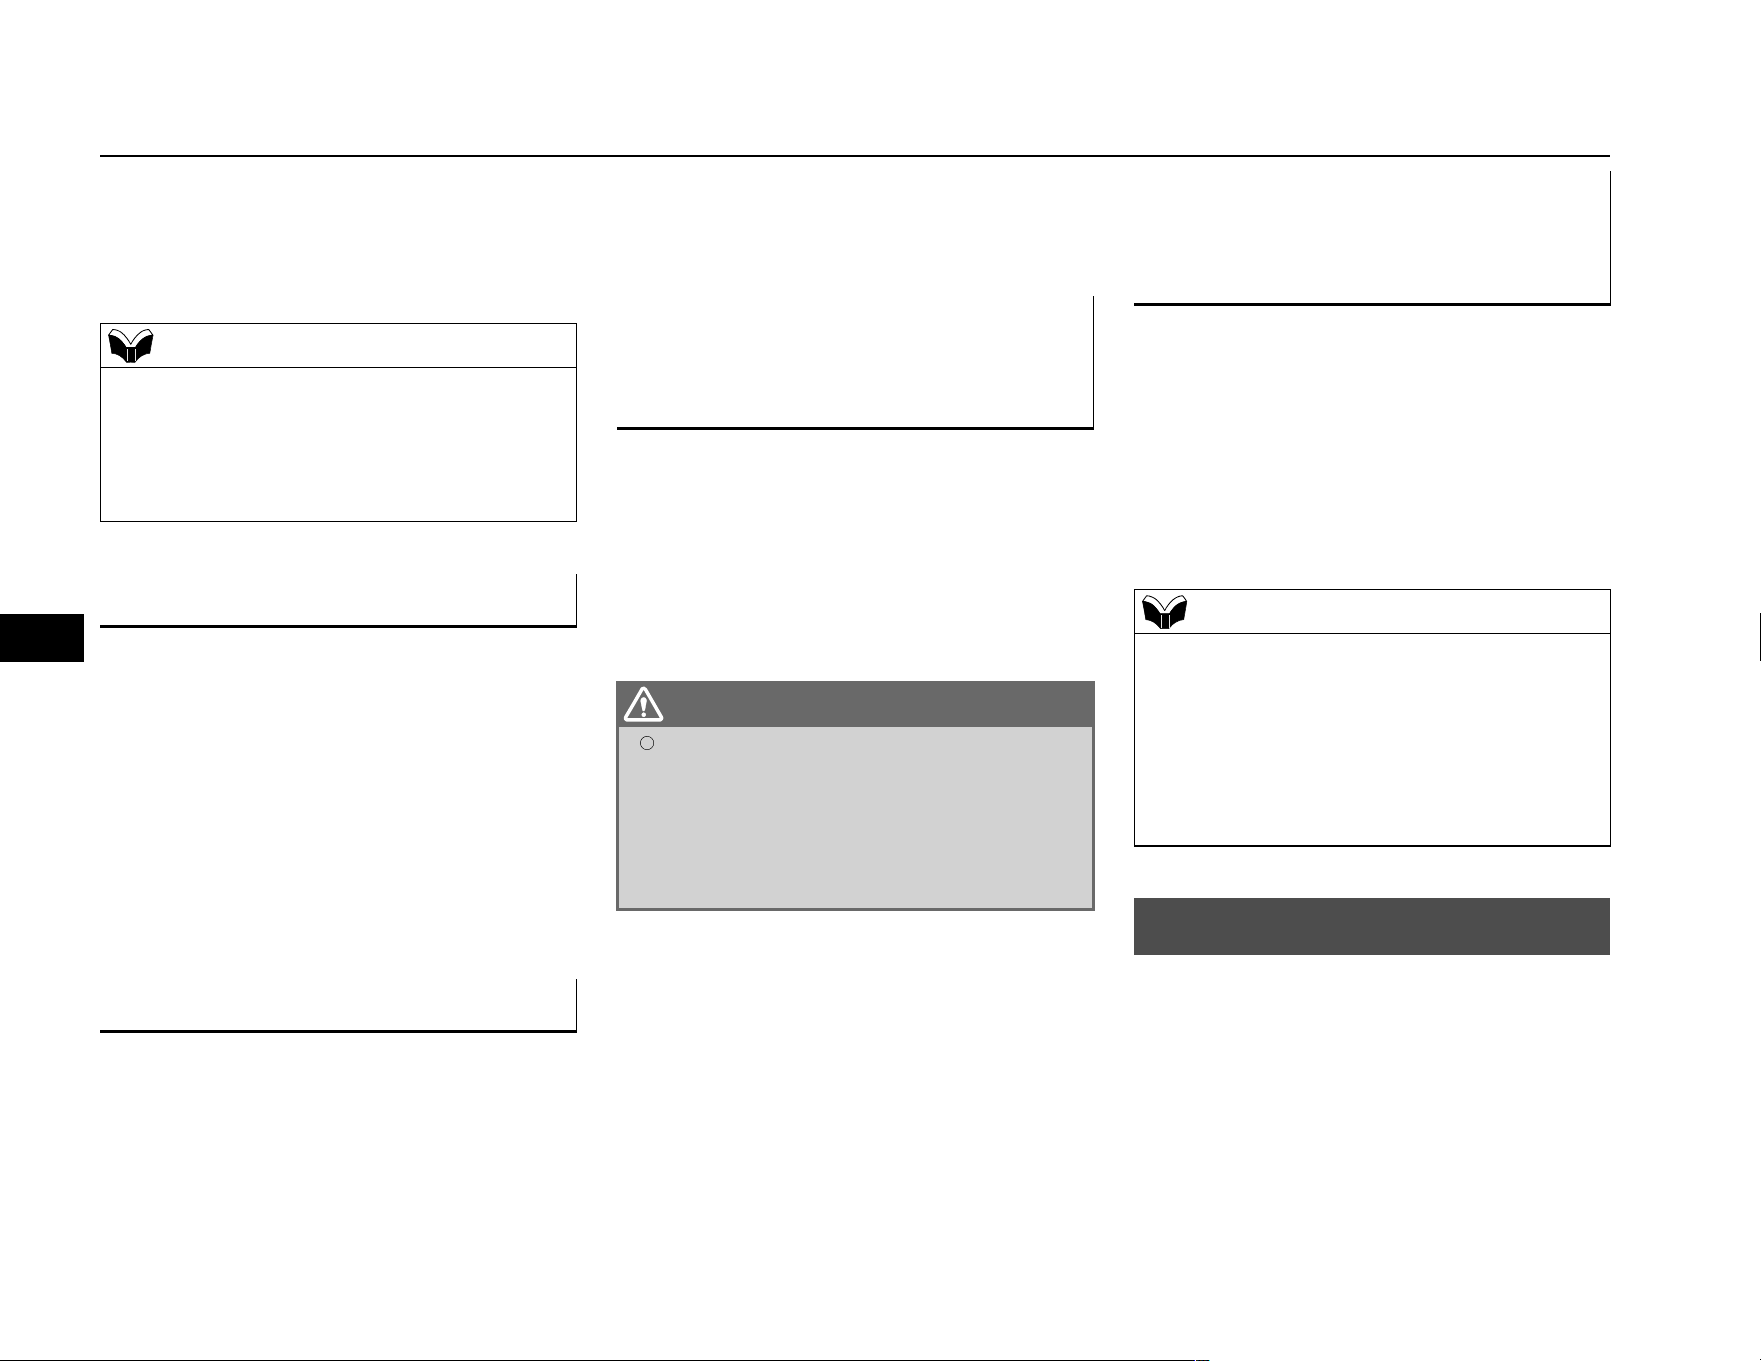Viewport: 1761px width, 1361px height.
Task: Click the warning triangle caution icon
Action: pyautogui.click(x=643, y=704)
